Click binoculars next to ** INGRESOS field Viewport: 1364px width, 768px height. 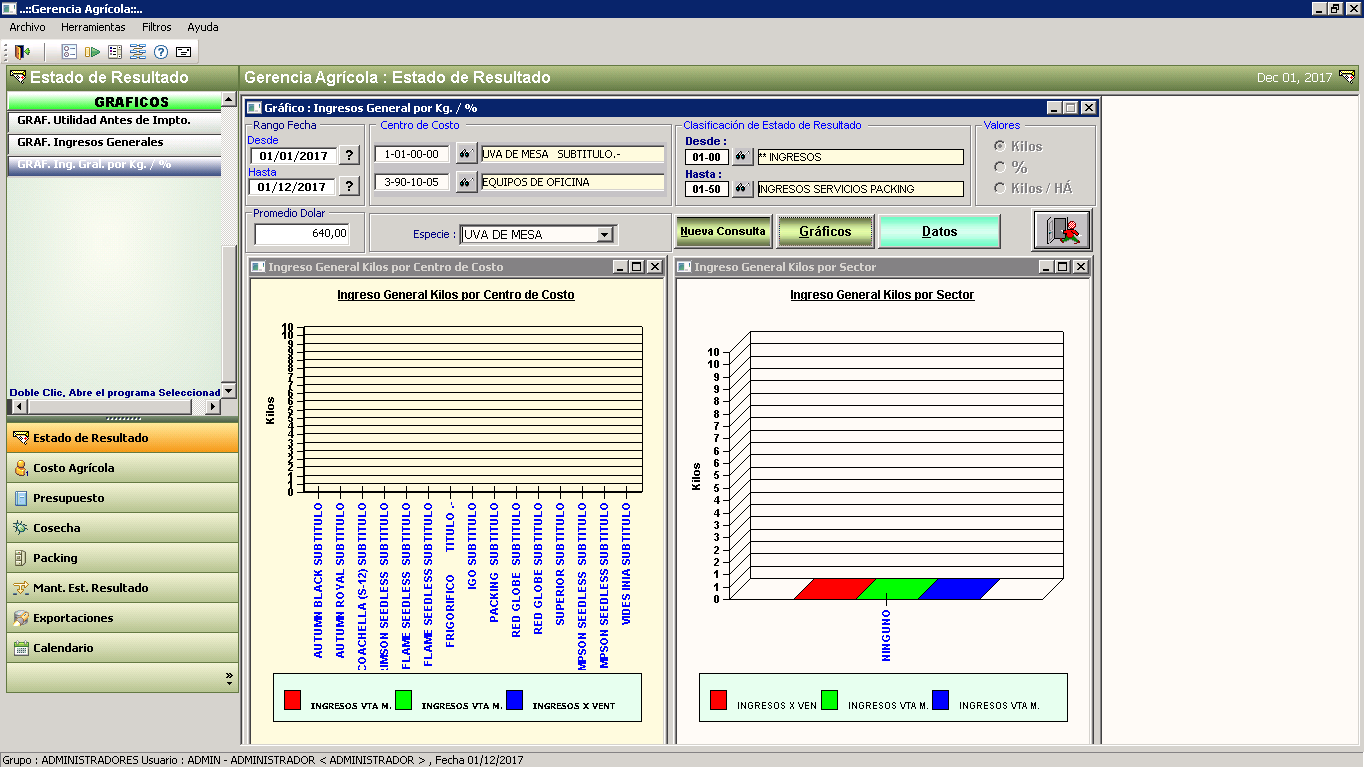[742, 157]
